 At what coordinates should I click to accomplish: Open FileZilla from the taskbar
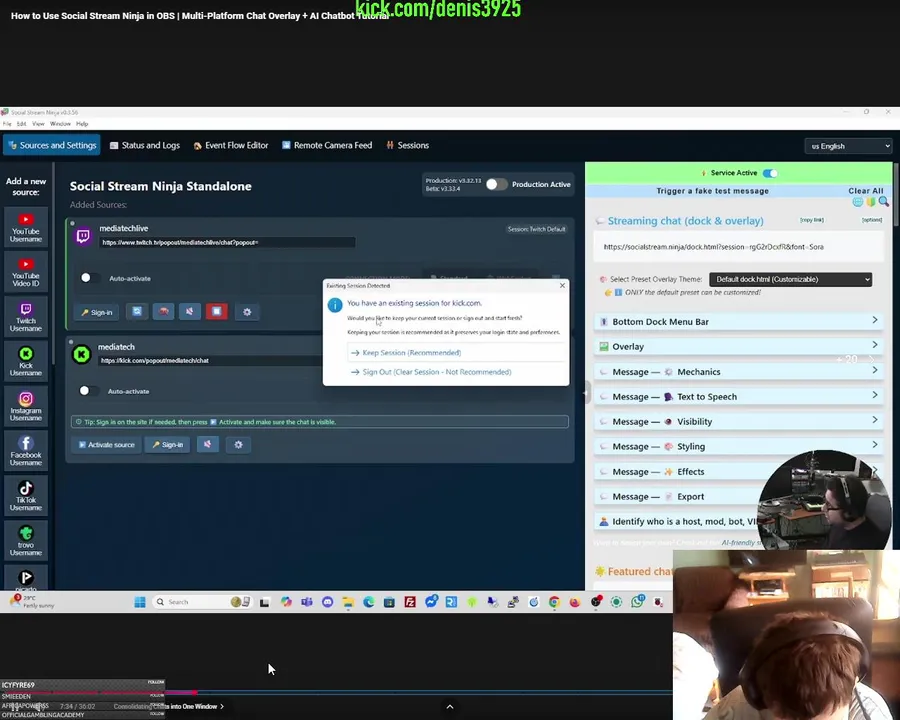point(410,602)
